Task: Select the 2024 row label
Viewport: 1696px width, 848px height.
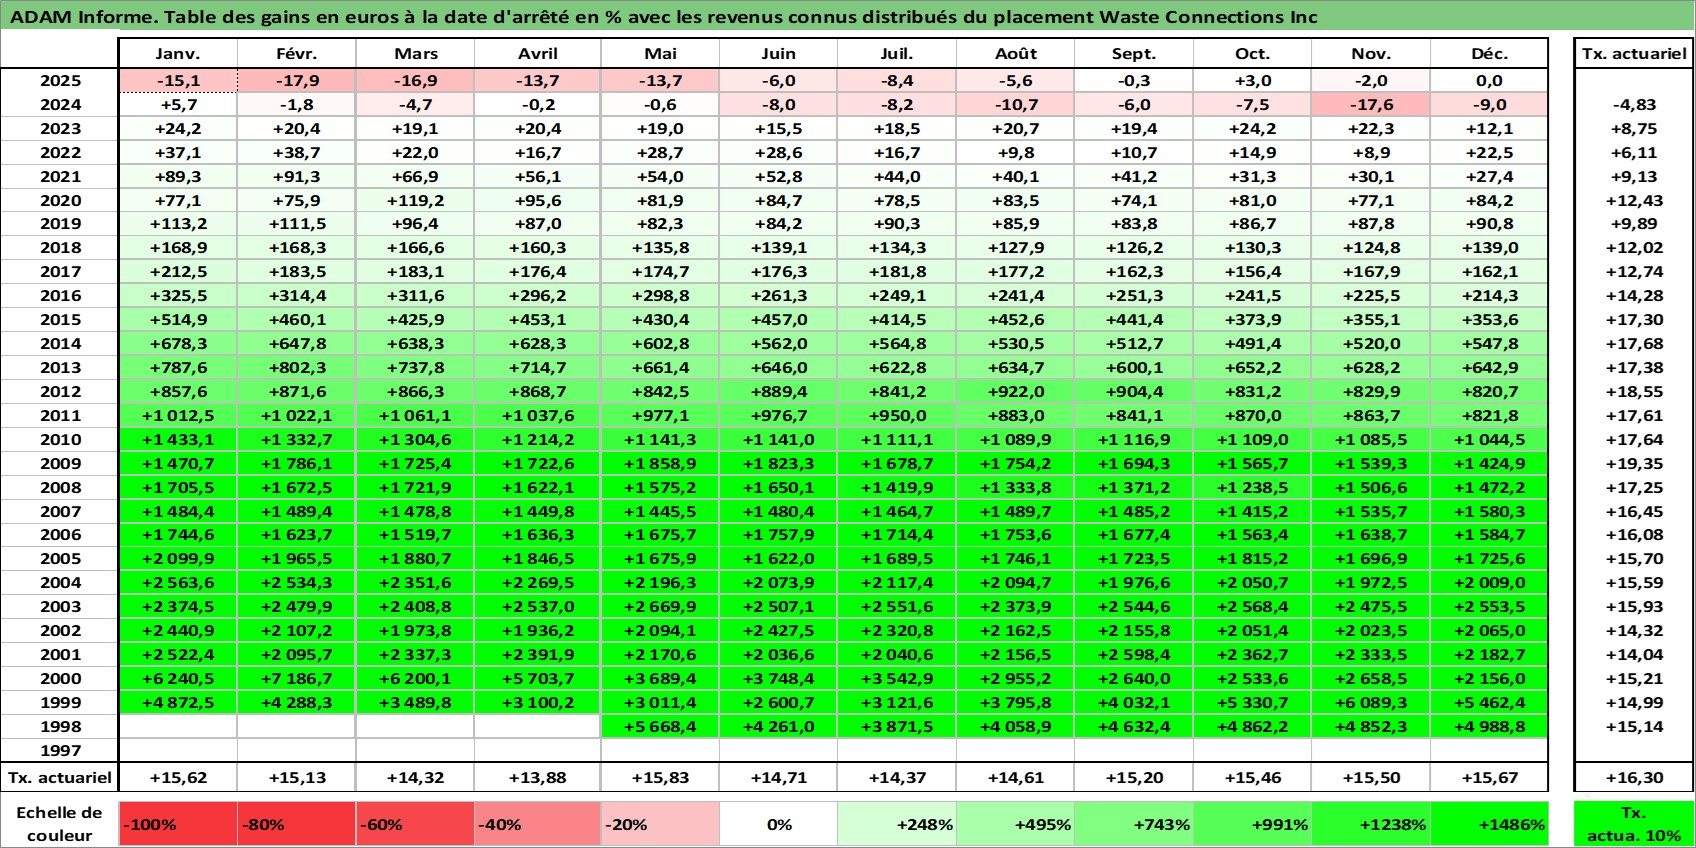Action: coord(60,105)
